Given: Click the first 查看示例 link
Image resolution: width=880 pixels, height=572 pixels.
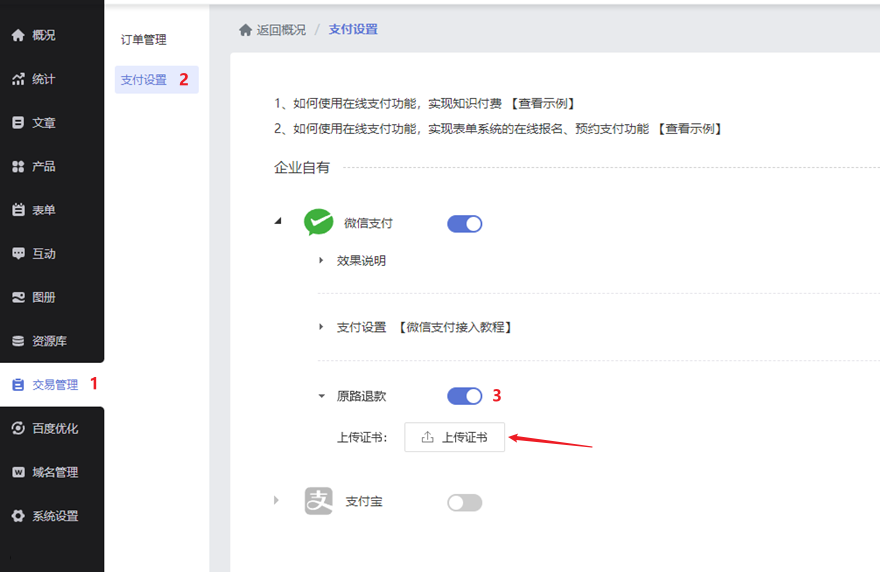Looking at the screenshot, I should click(543, 103).
